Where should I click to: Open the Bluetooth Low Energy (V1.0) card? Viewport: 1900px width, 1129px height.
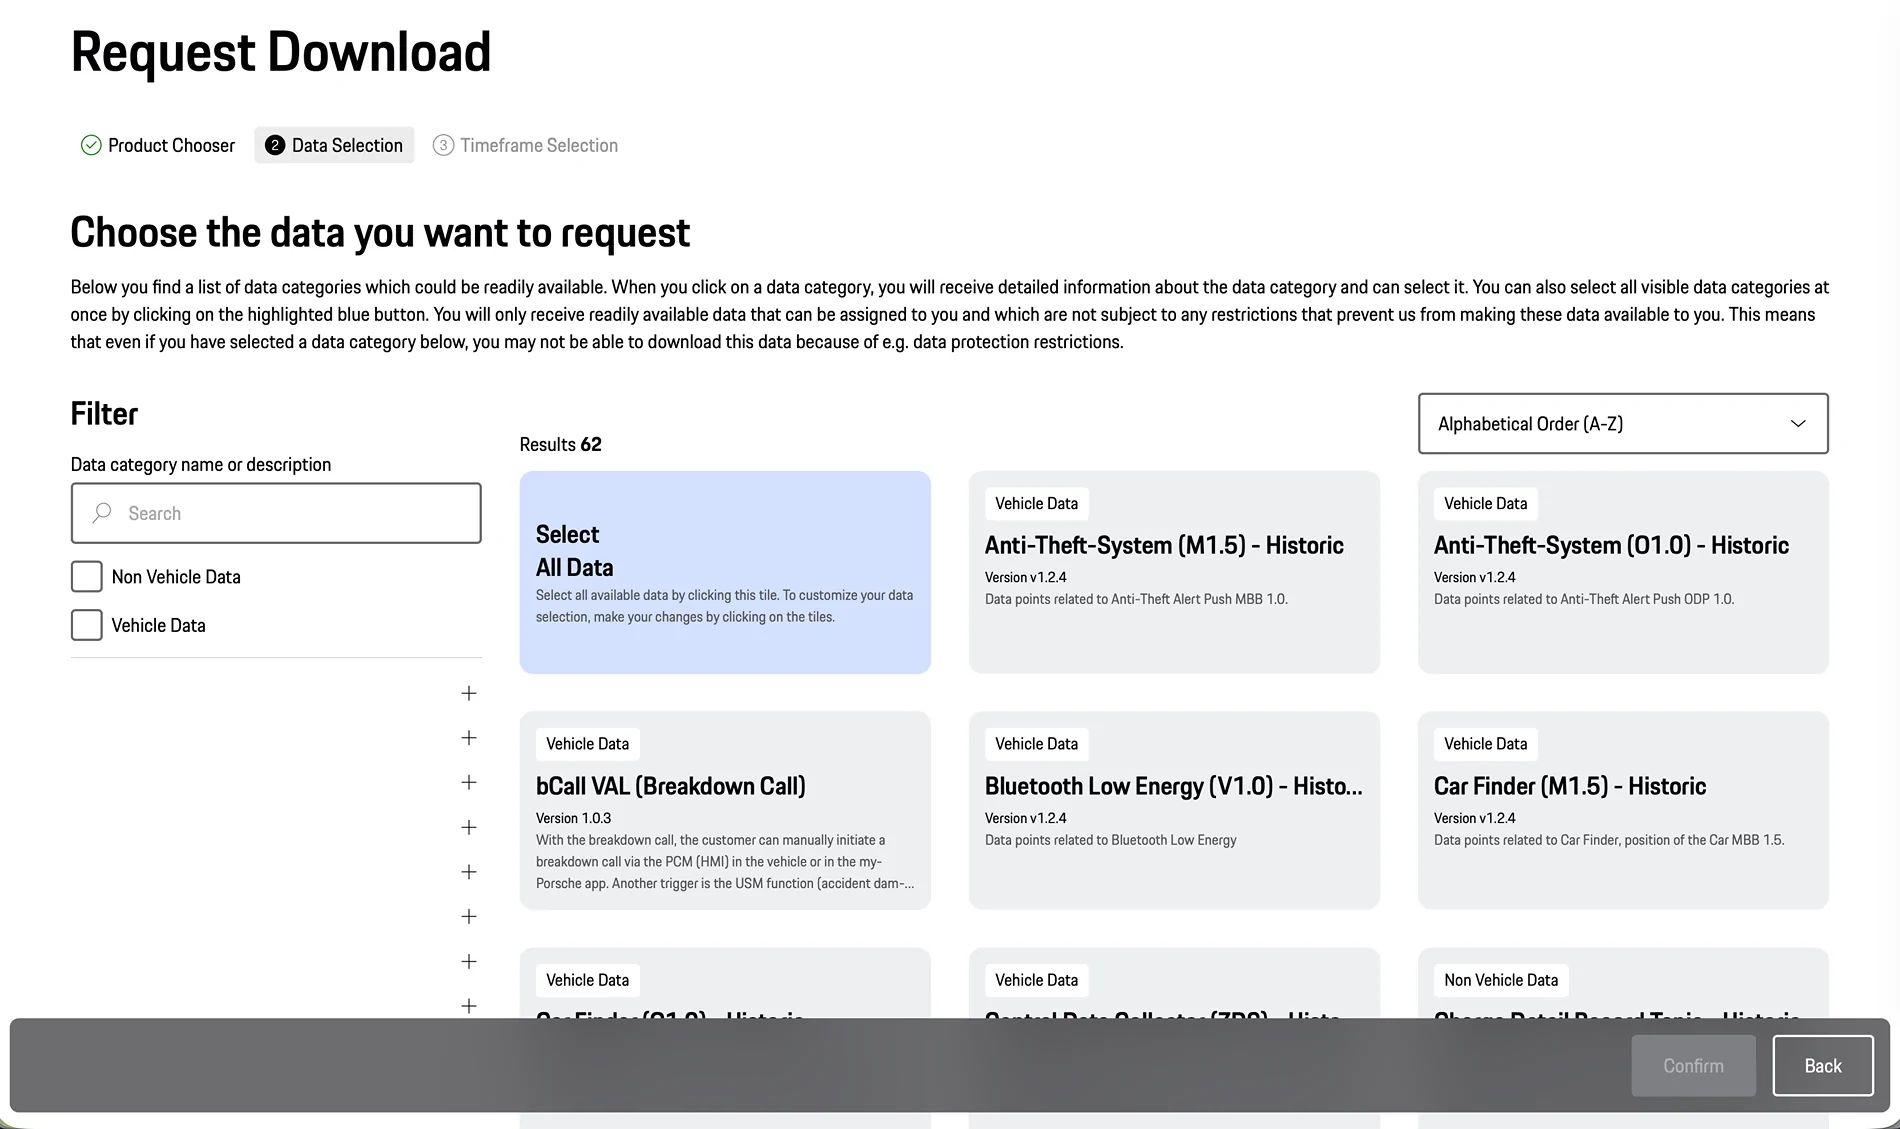(1174, 810)
